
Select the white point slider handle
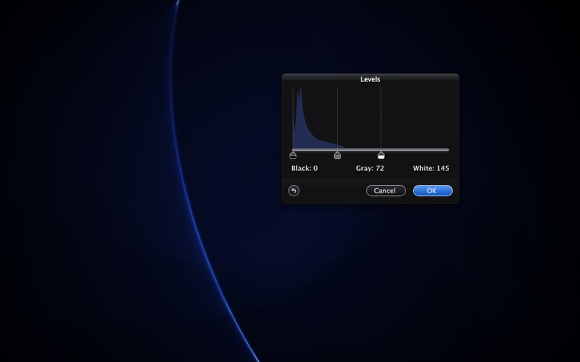click(x=381, y=155)
